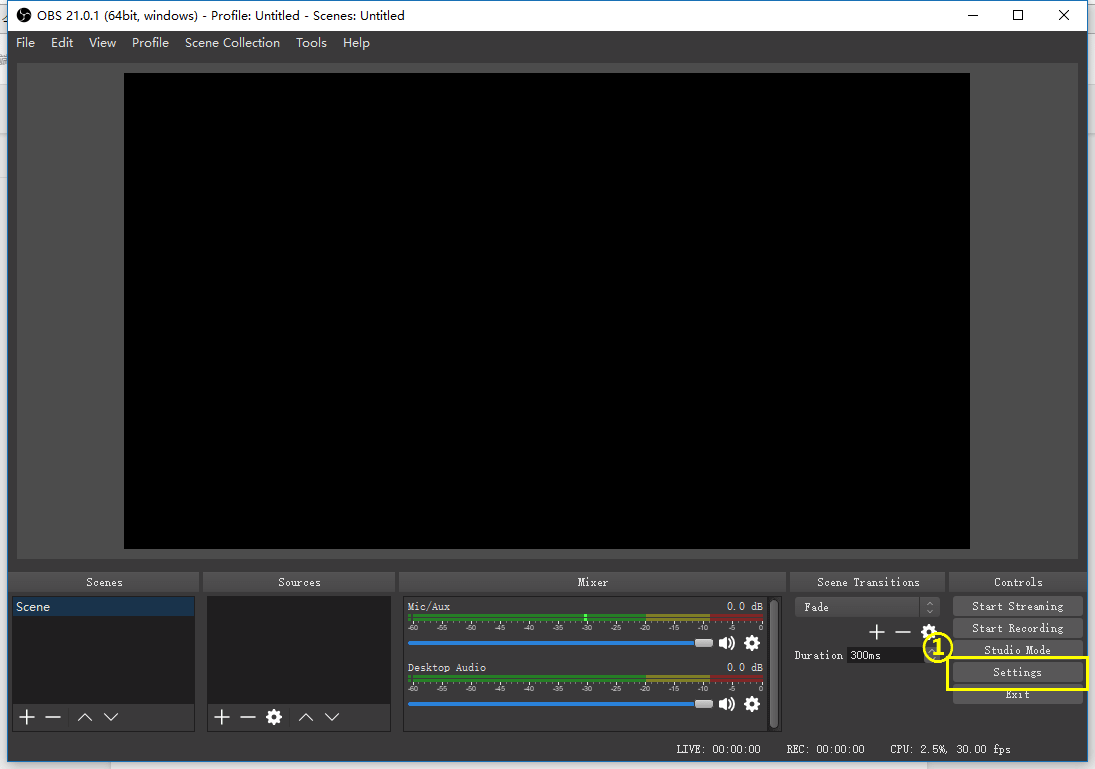This screenshot has width=1095, height=769.
Task: Remove the selected scene using the minus icon
Action: (53, 716)
